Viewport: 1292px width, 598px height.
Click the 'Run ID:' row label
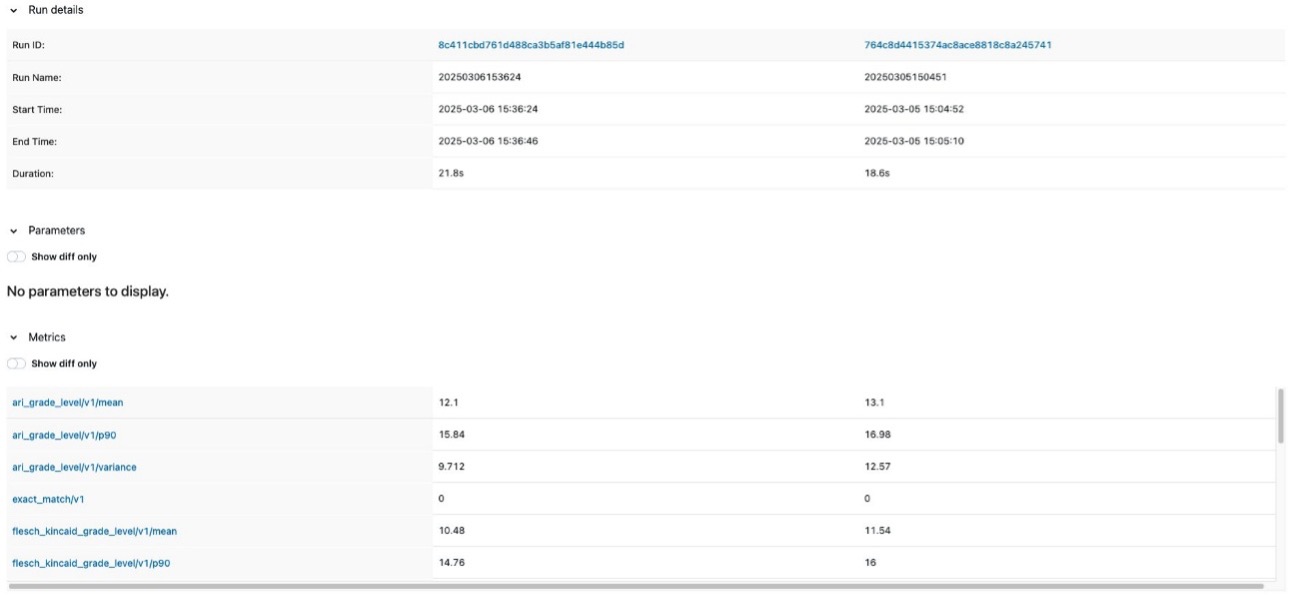[x=28, y=45]
